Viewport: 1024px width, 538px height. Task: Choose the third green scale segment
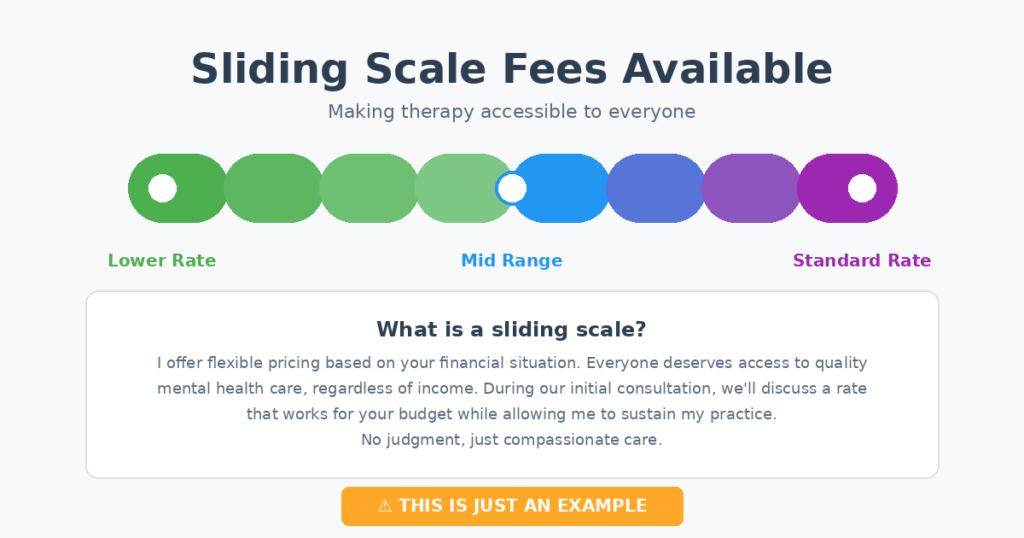coord(369,188)
